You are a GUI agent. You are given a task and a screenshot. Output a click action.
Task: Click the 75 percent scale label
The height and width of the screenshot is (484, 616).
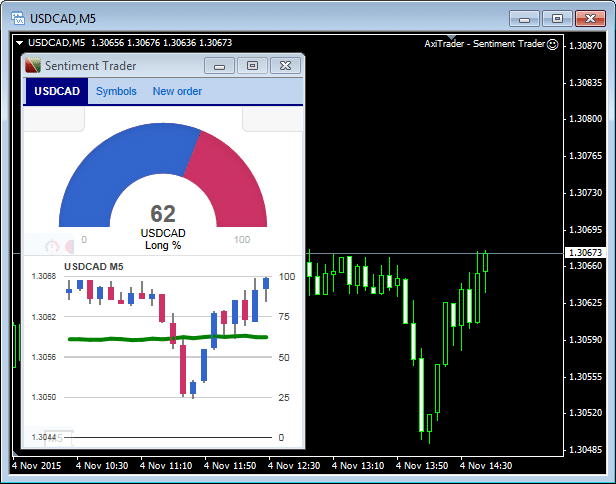[x=284, y=317]
